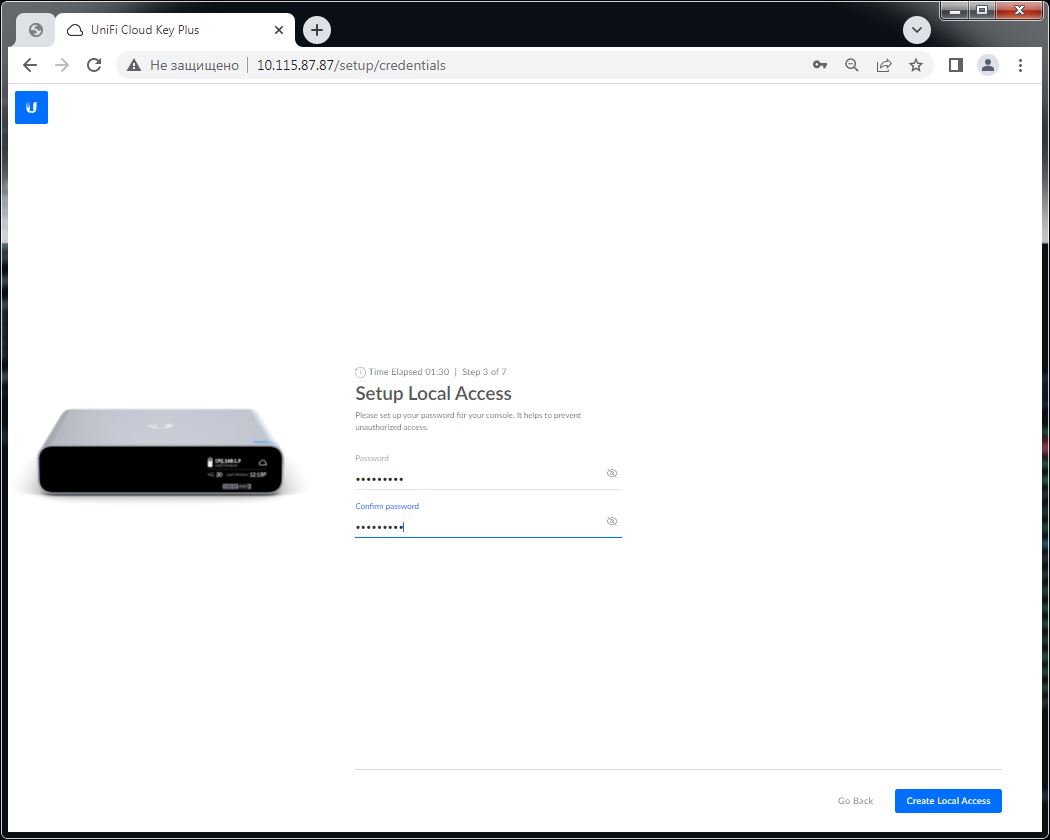1050x840 pixels.
Task: Switch to the UniFi Cloud Key Plus tab
Action: [175, 30]
